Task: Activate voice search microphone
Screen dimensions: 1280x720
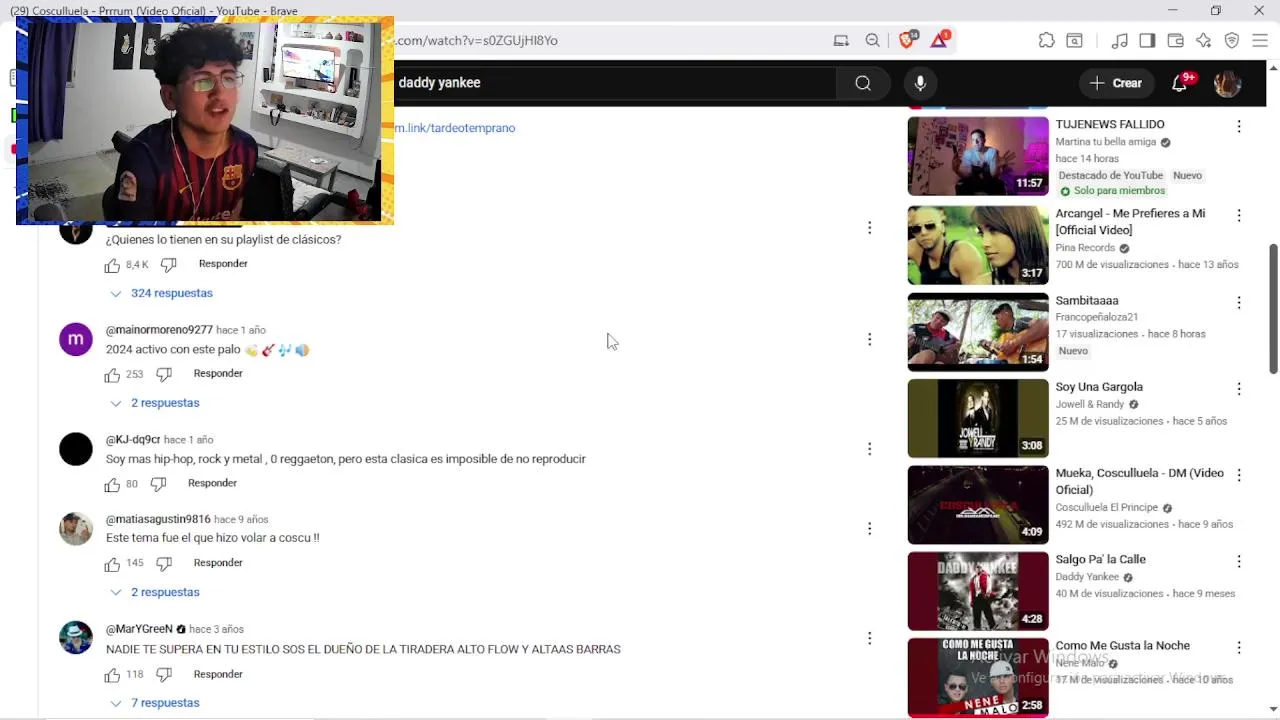Action: pyautogui.click(x=920, y=83)
